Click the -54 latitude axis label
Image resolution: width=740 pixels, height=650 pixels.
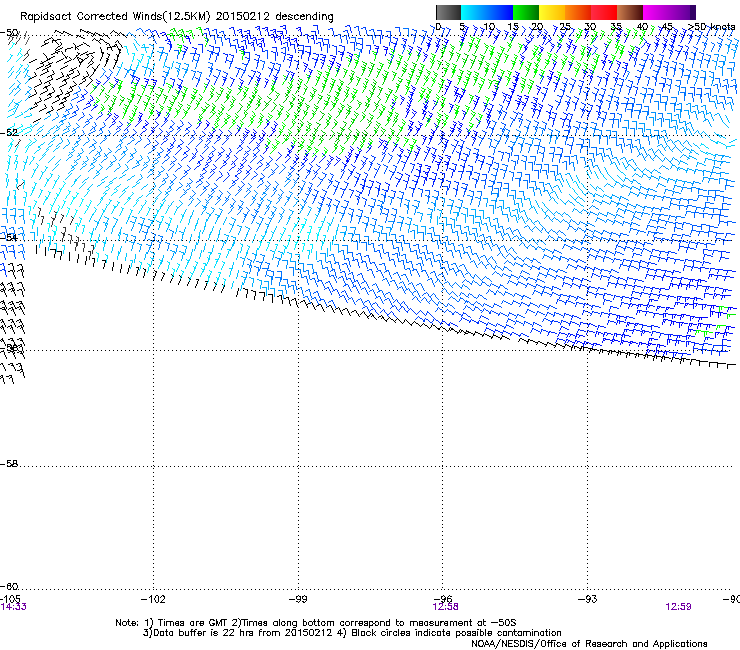point(9,237)
